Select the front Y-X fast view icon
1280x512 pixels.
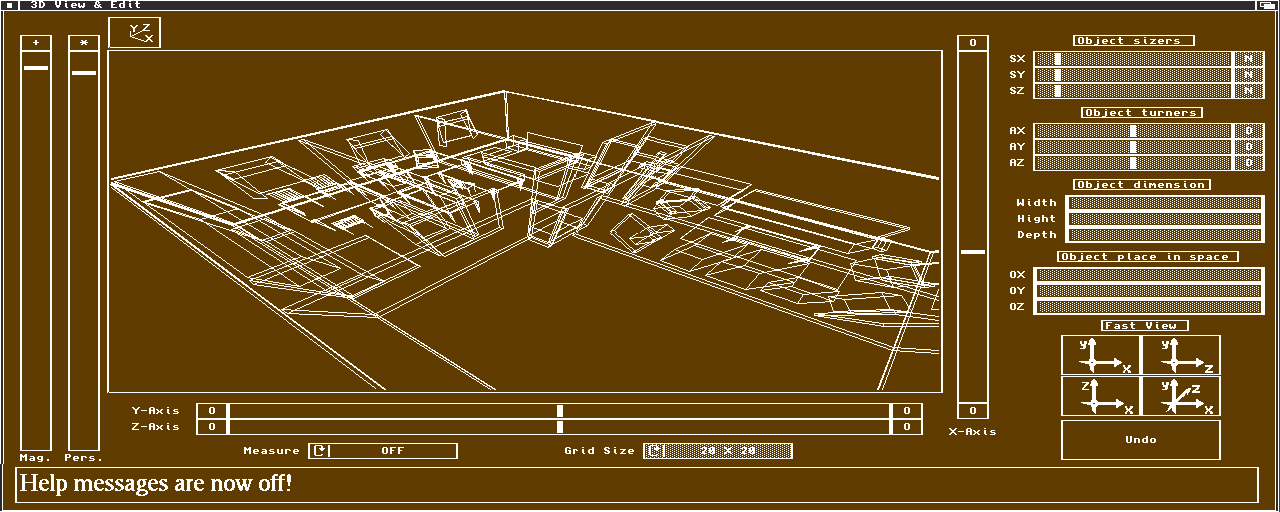pyautogui.click(x=1100, y=355)
